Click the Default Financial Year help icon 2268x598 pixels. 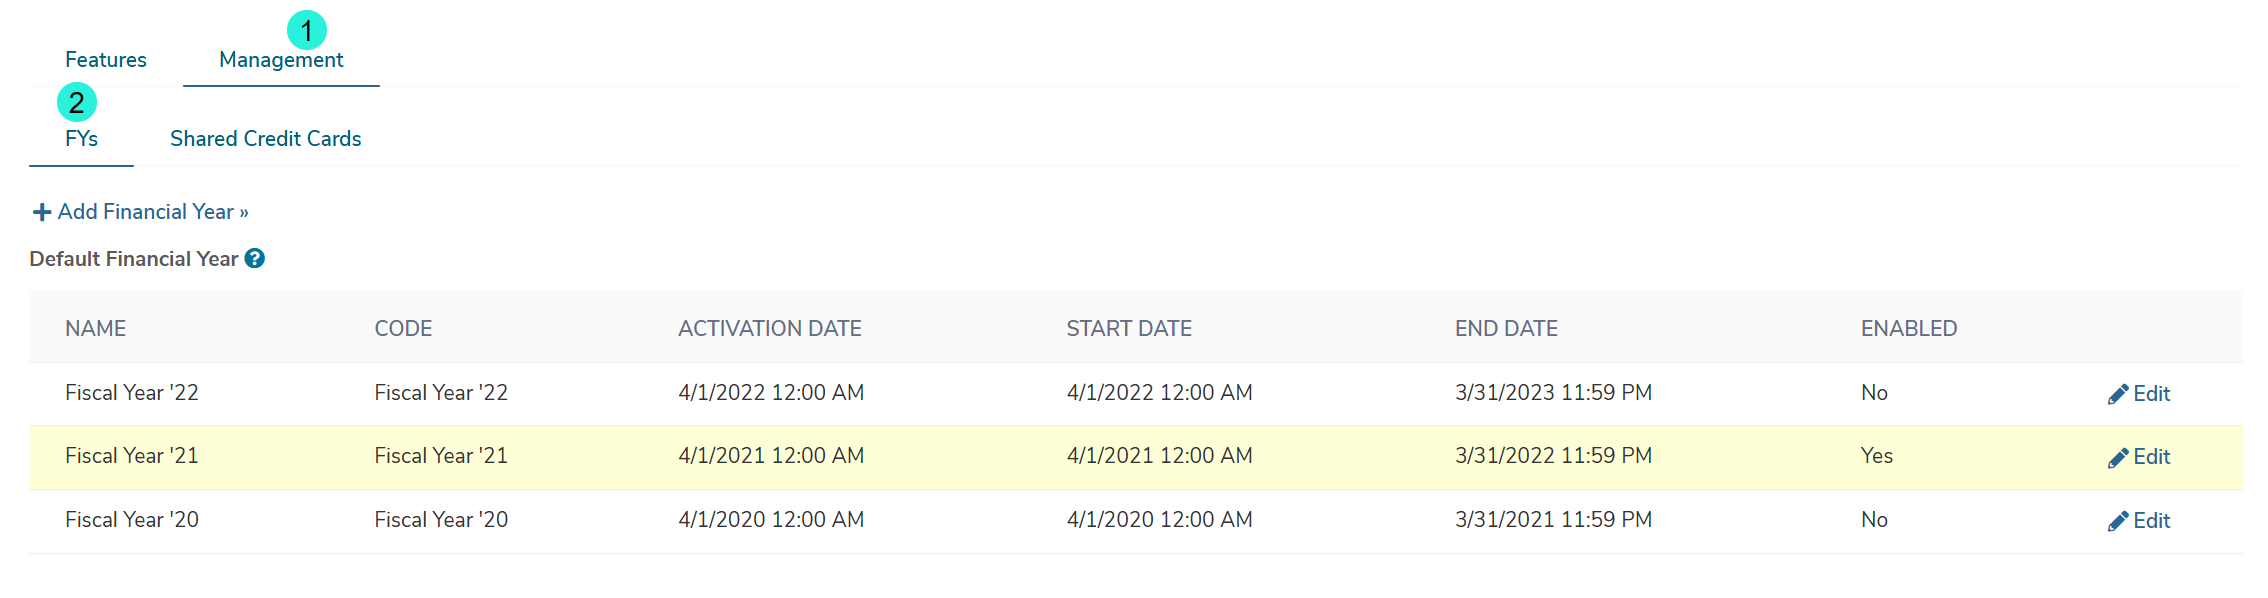(x=255, y=259)
